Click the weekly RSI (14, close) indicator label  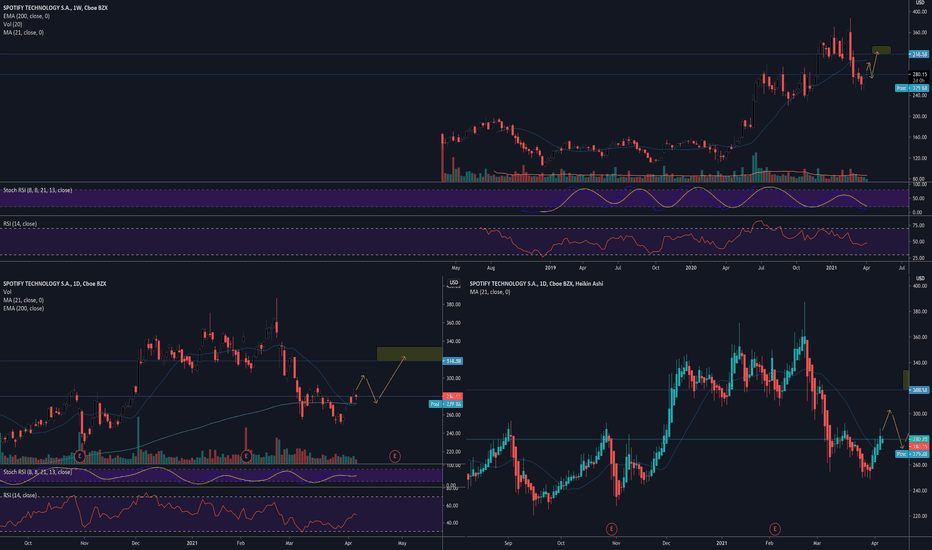[20, 224]
